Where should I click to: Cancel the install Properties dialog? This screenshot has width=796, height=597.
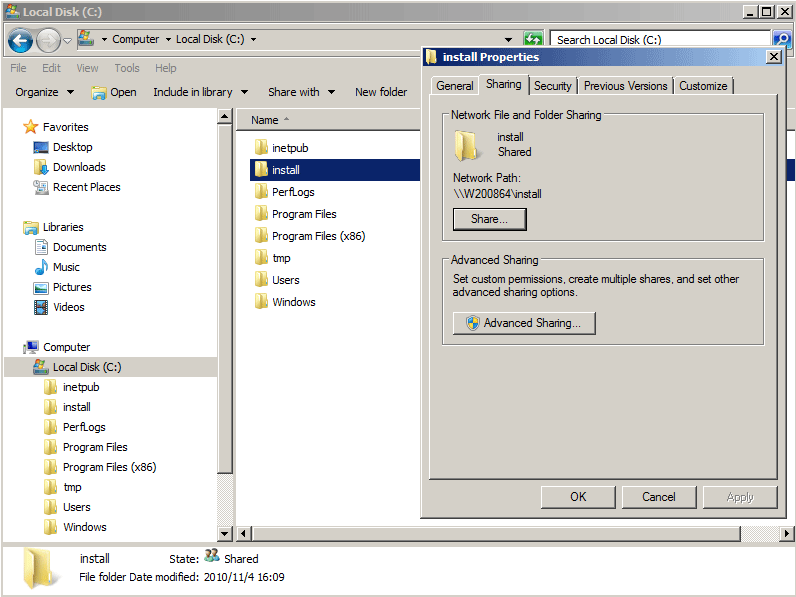pos(659,497)
